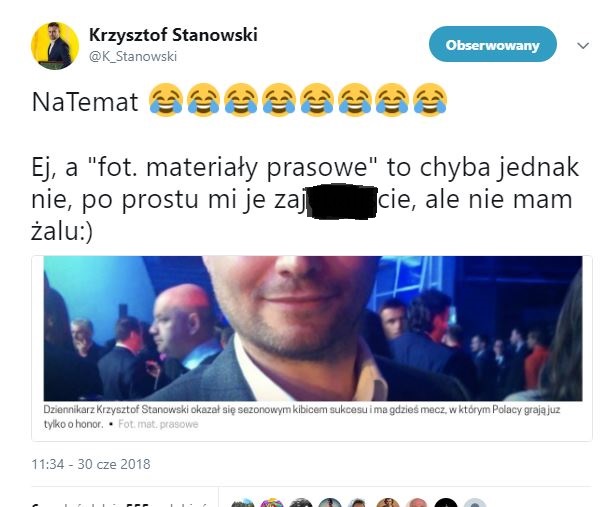Image resolution: width=609 pixels, height=507 pixels.
Task: Toggle the Obserwowany follow button
Action: pos(492,44)
